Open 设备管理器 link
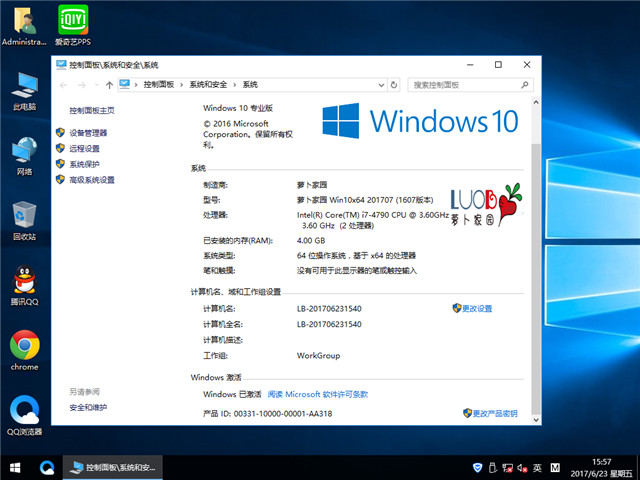640x480 pixels. point(88,133)
